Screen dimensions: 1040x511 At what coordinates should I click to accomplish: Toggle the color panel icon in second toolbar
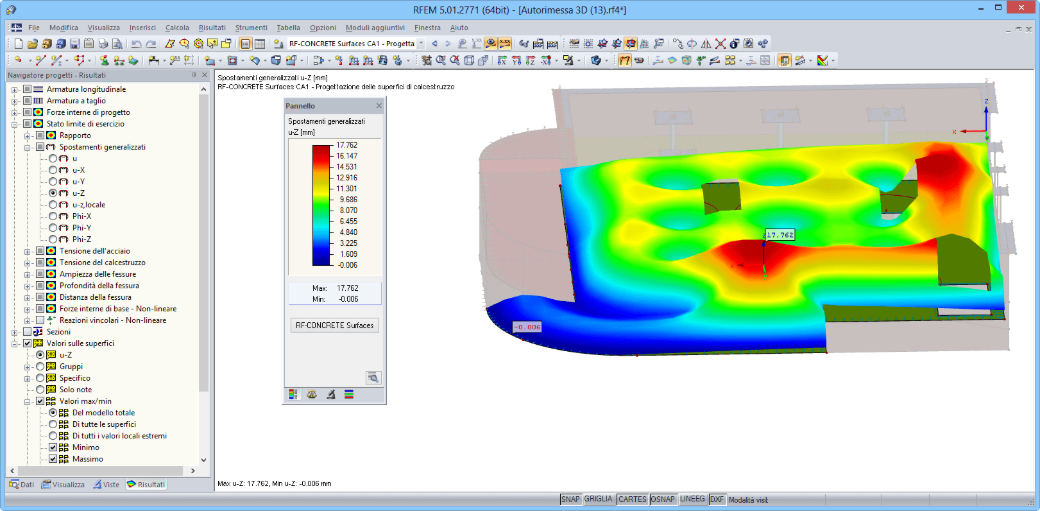[785, 61]
